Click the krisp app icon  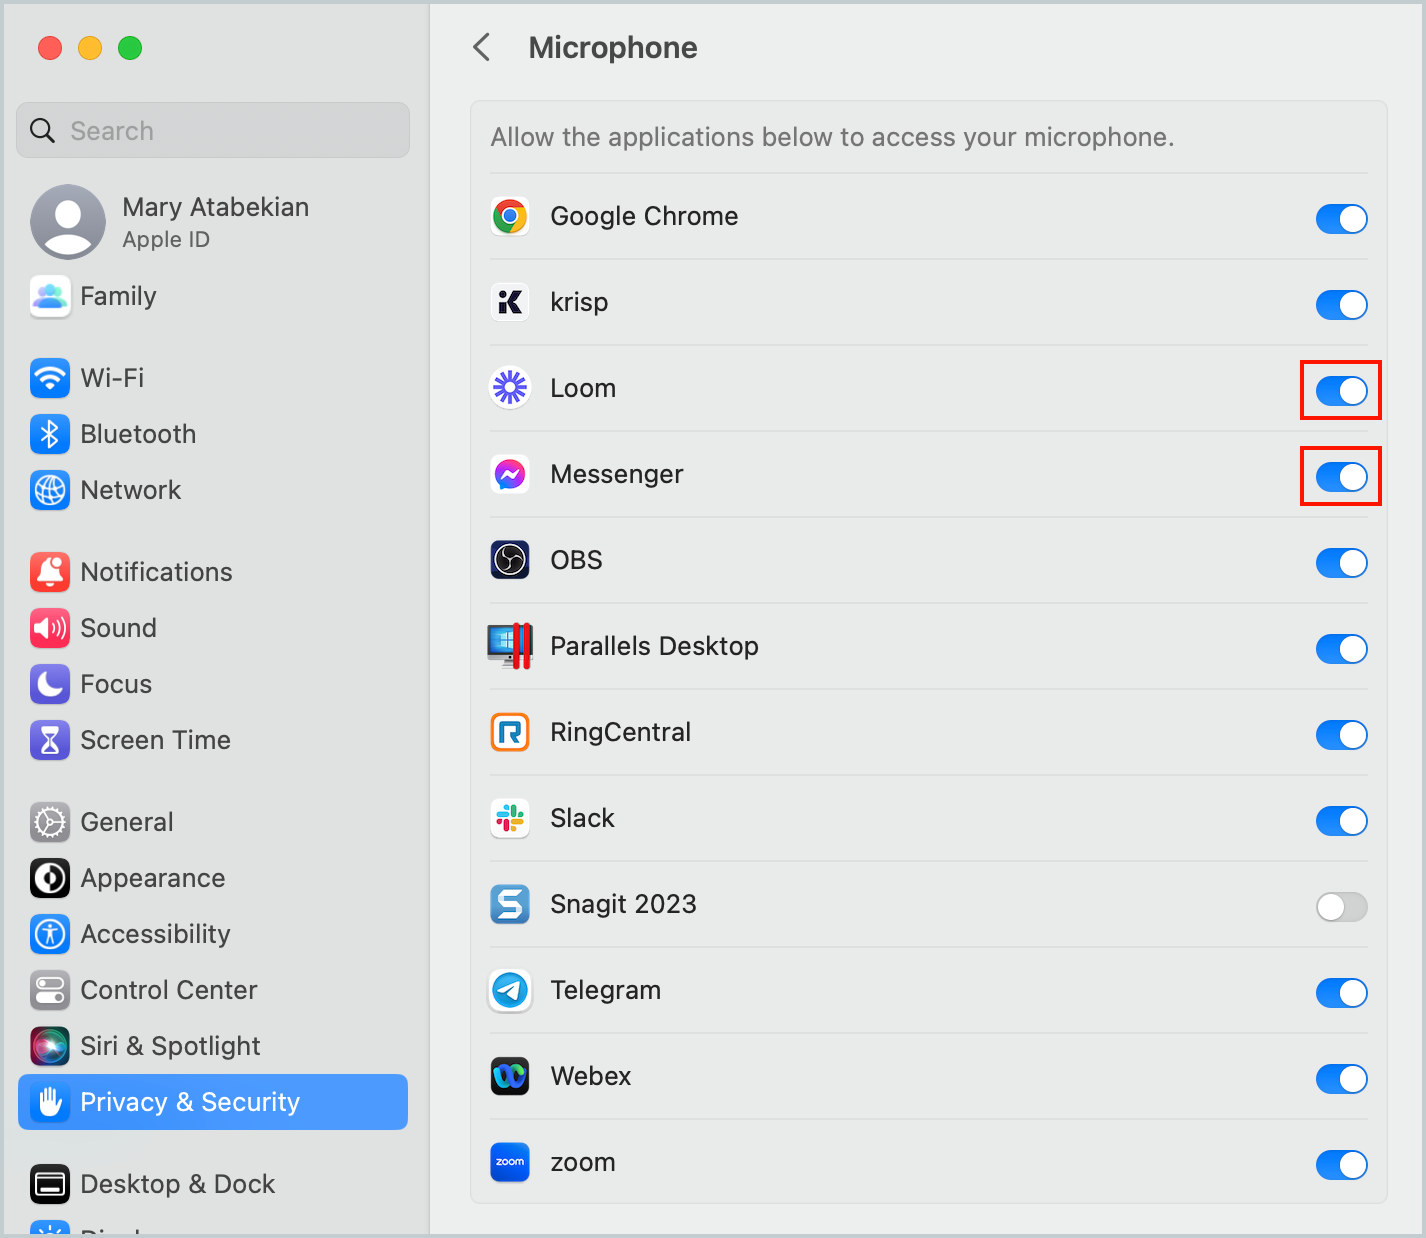tap(510, 302)
